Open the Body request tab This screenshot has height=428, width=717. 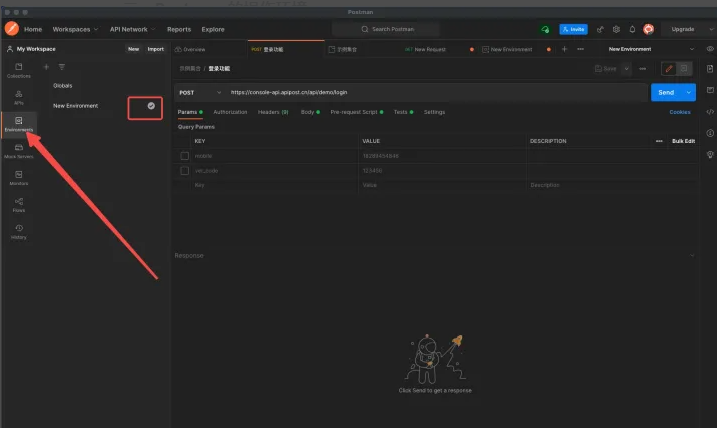(x=310, y=112)
